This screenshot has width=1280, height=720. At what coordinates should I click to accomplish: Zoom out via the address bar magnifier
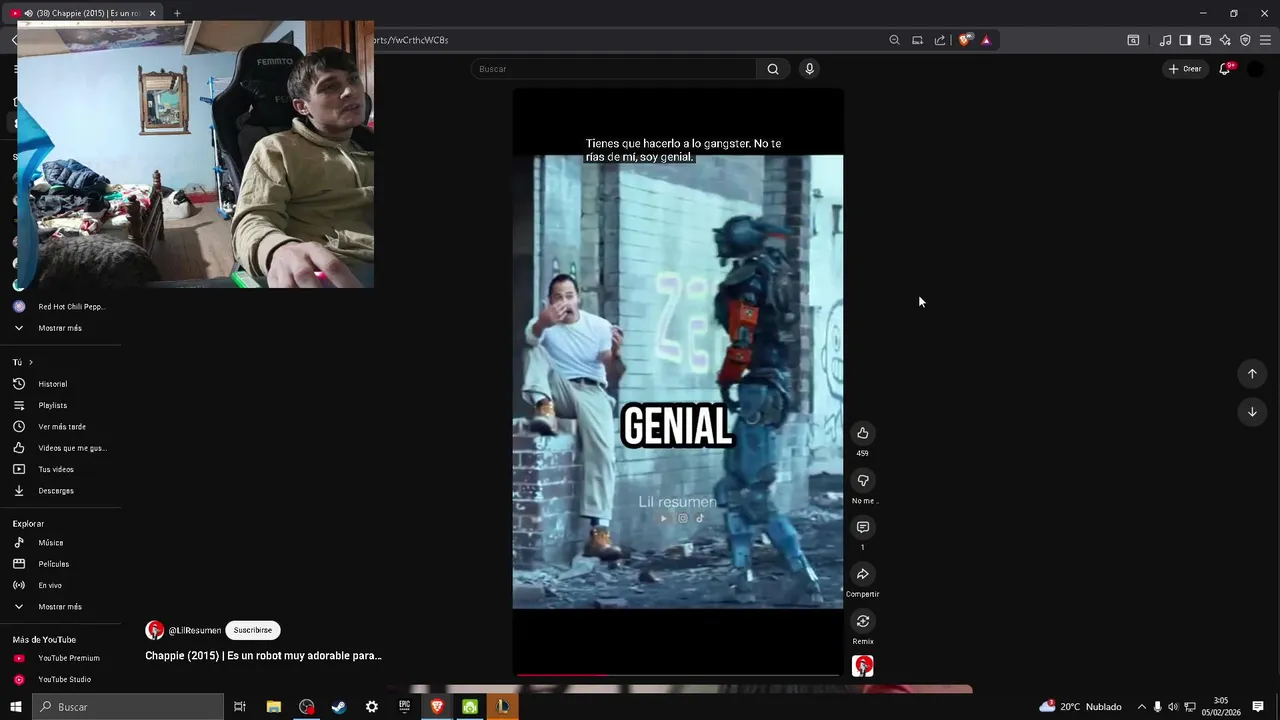(894, 40)
